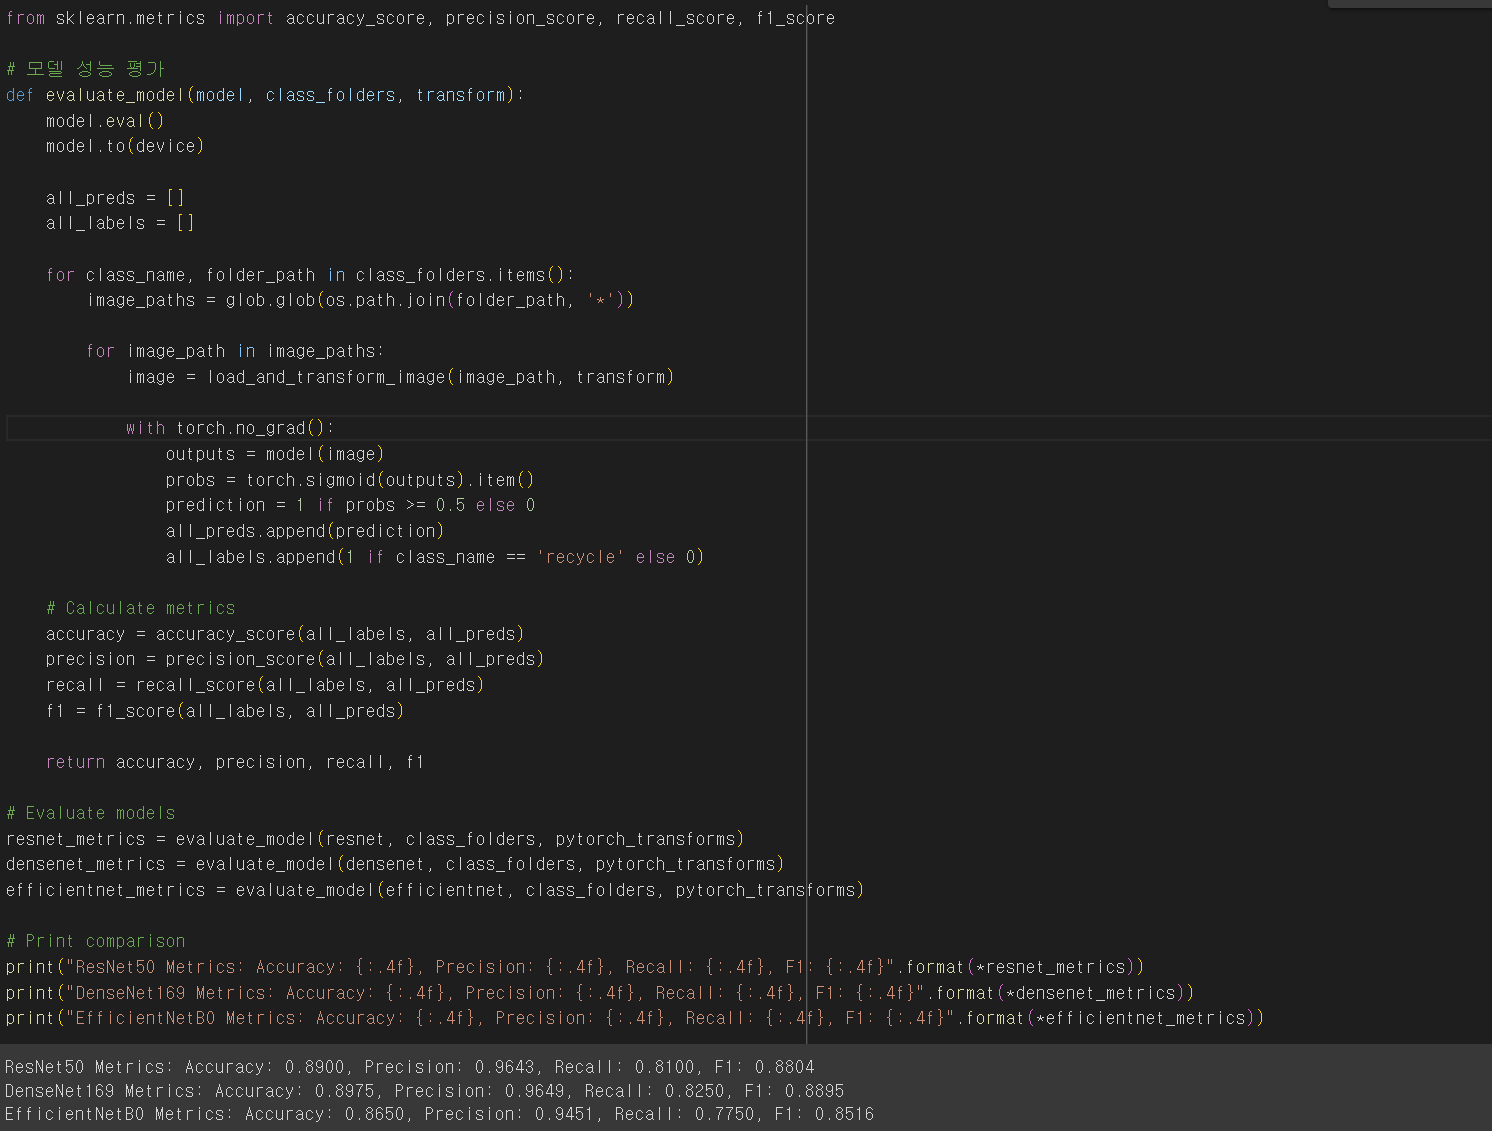
Task: Click the 'model.to(device)' line
Action: [125, 146]
